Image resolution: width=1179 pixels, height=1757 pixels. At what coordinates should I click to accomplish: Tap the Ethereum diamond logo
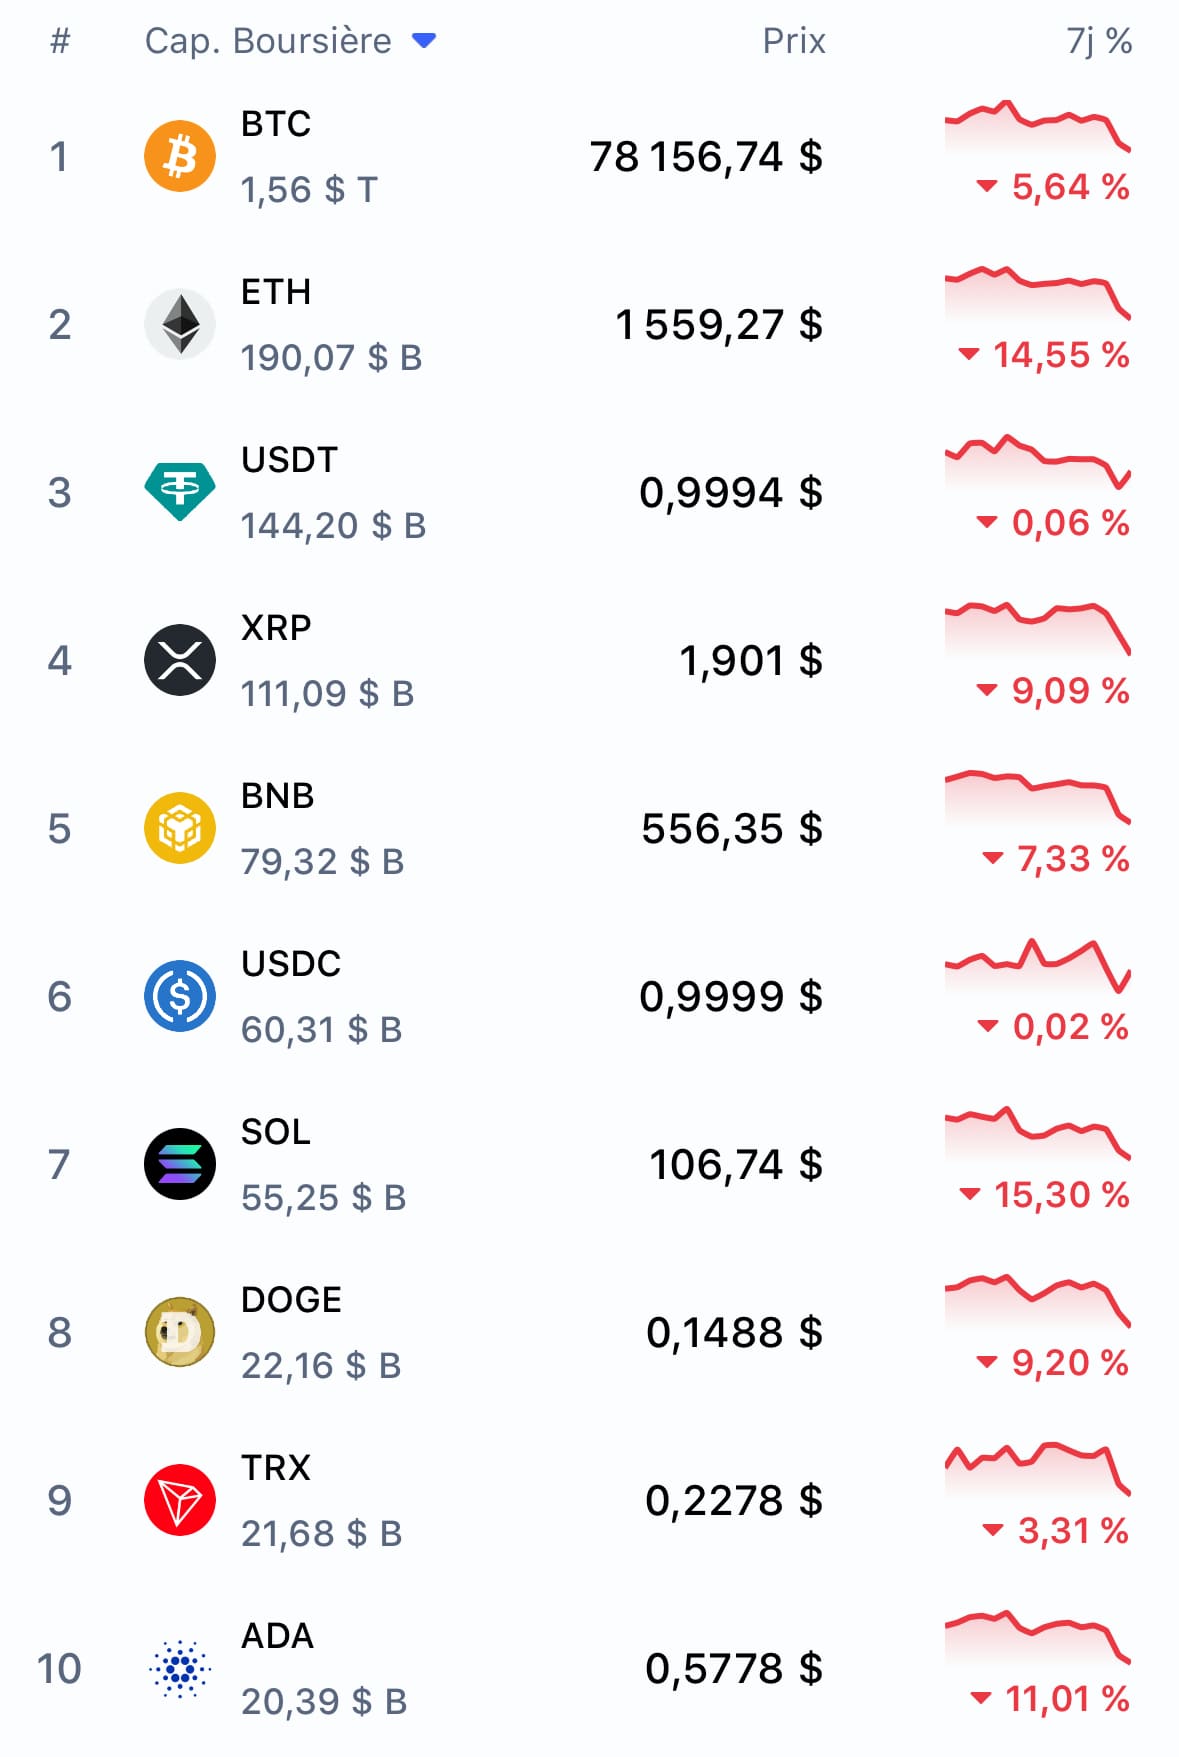[x=180, y=324]
